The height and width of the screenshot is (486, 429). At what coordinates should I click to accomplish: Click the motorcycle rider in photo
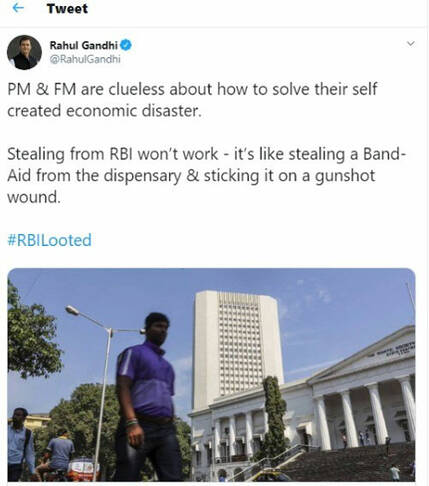(x=58, y=454)
